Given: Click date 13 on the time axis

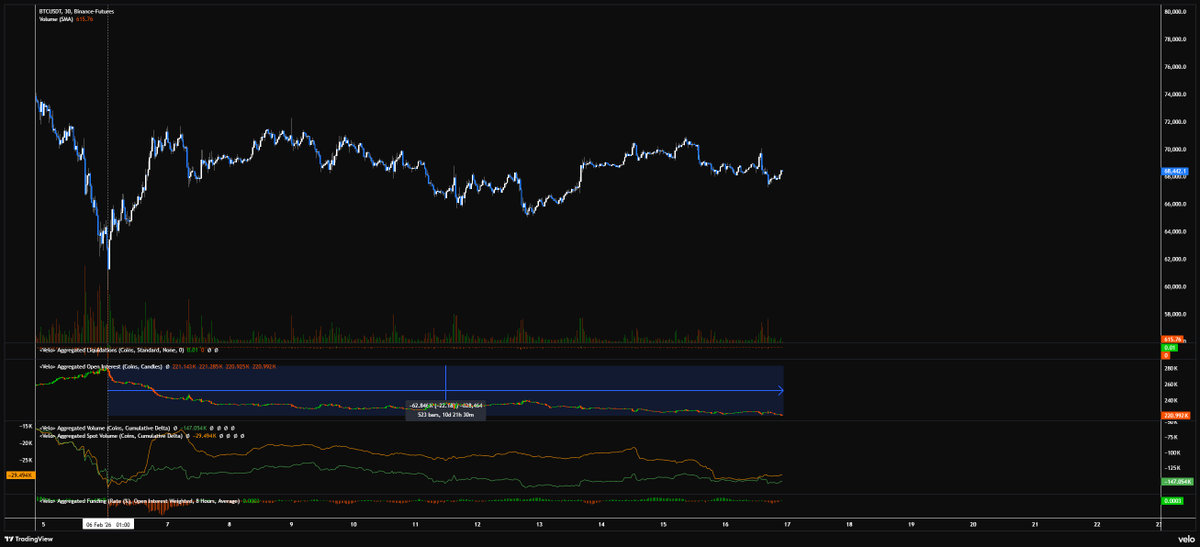Looking at the screenshot, I should tap(539, 523).
